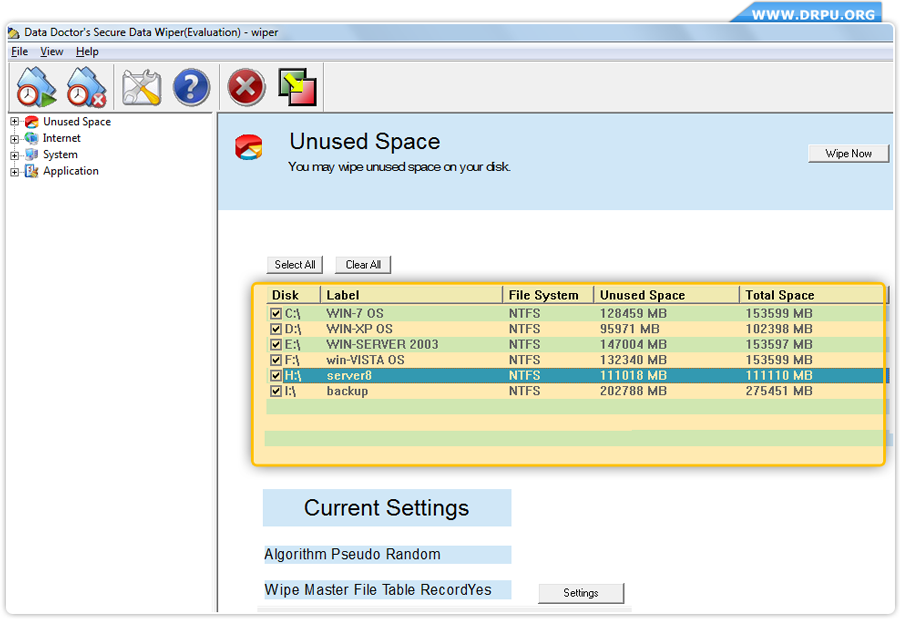Image resolution: width=900 pixels, height=619 pixels.
Task: Click the Wipe Now button
Action: [848, 153]
